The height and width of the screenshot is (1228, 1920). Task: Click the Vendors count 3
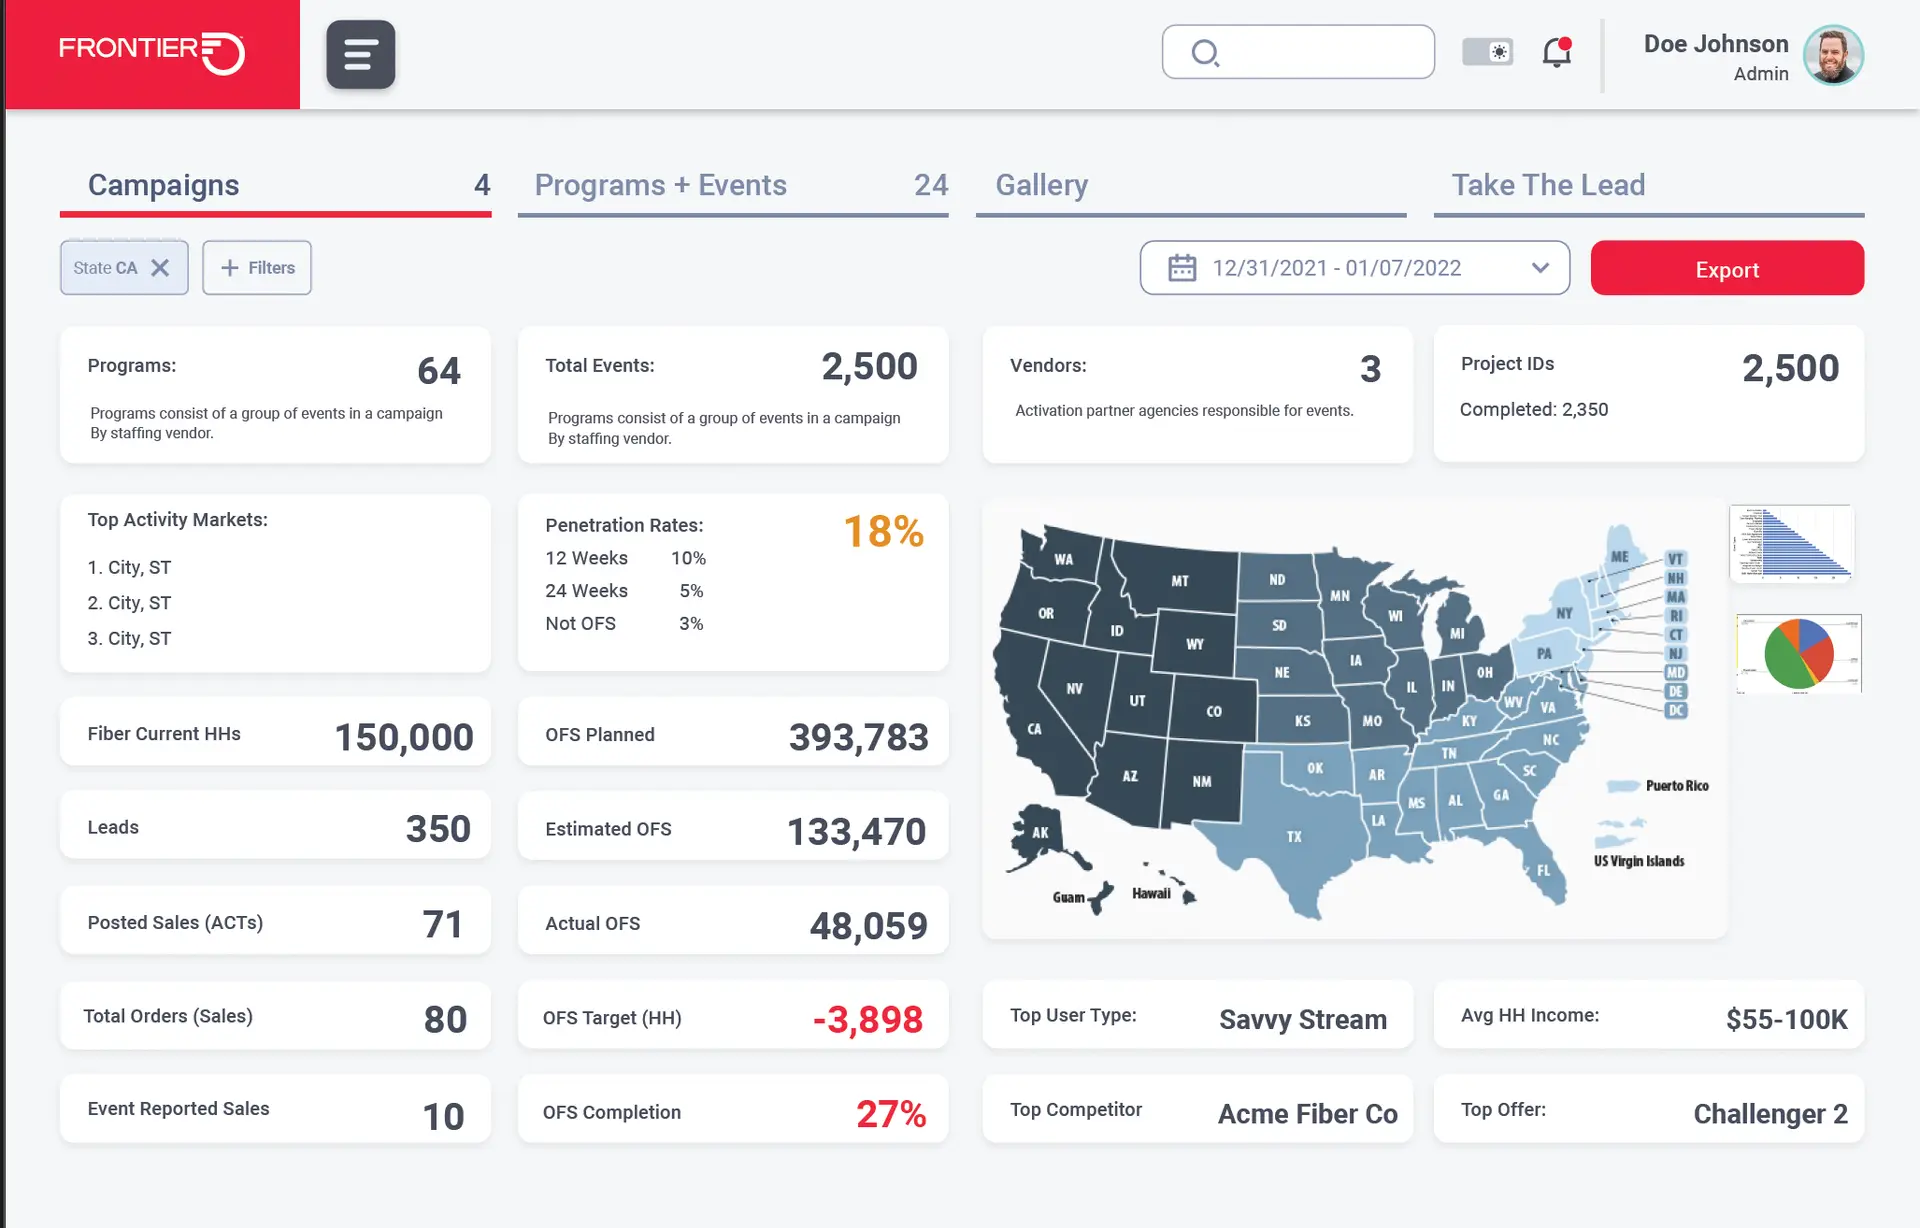pyautogui.click(x=1370, y=369)
